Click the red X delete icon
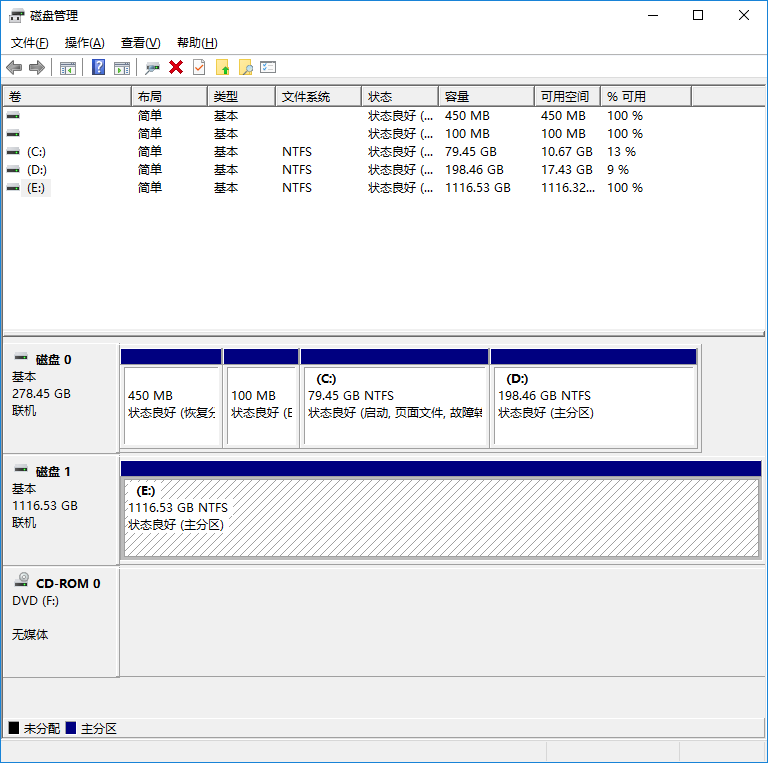768x763 pixels. [x=176, y=67]
